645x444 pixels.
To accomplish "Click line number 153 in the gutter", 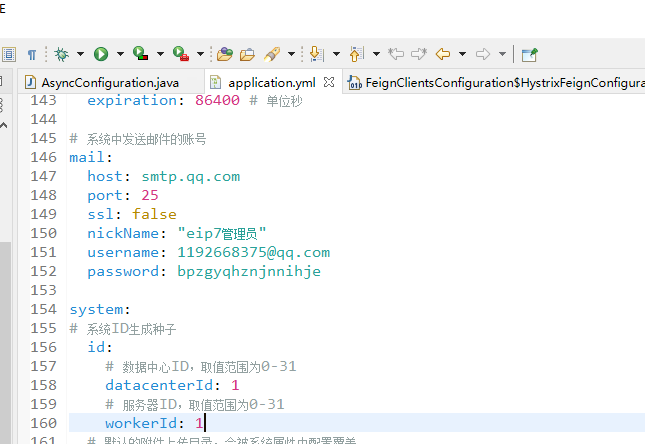I will [x=44, y=291].
